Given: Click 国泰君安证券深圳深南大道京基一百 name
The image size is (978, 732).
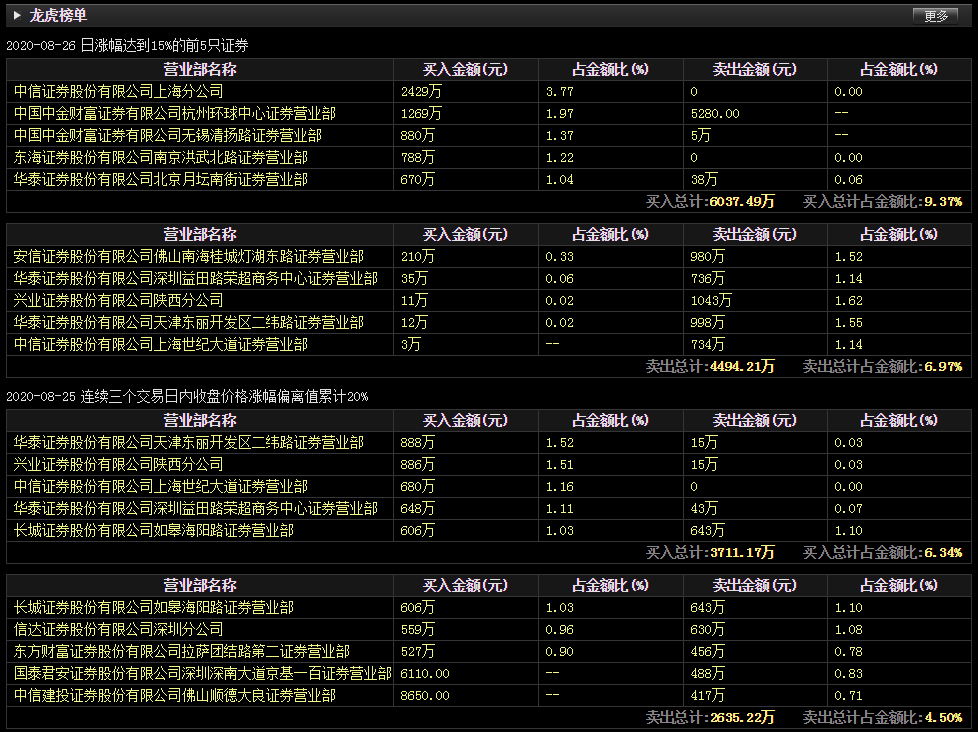Looking at the screenshot, I should tap(203, 673).
